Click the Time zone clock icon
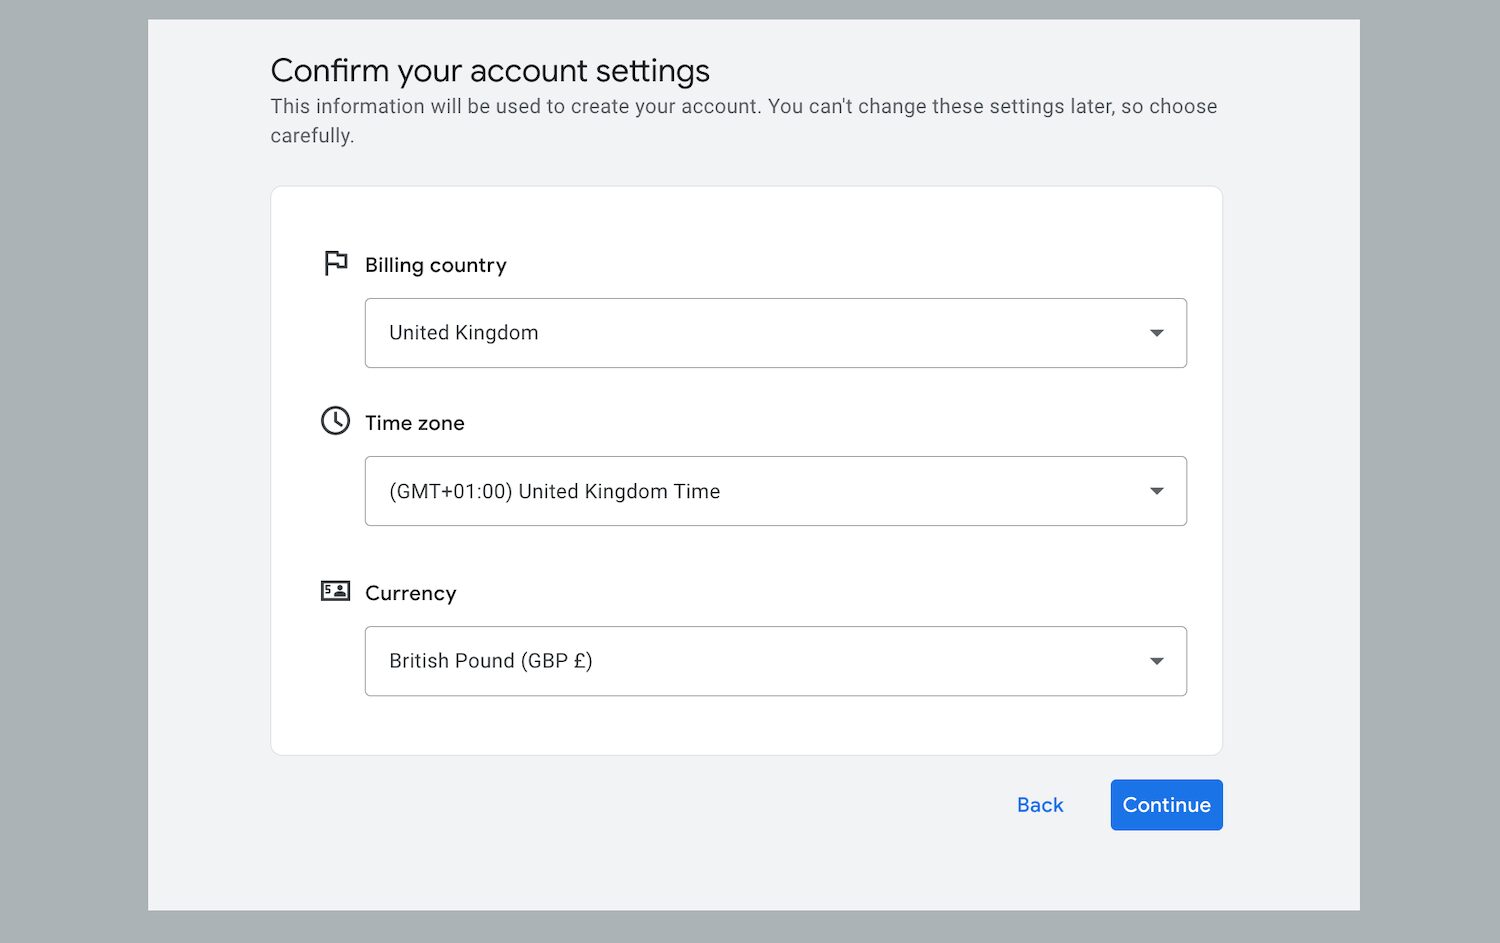 (335, 421)
